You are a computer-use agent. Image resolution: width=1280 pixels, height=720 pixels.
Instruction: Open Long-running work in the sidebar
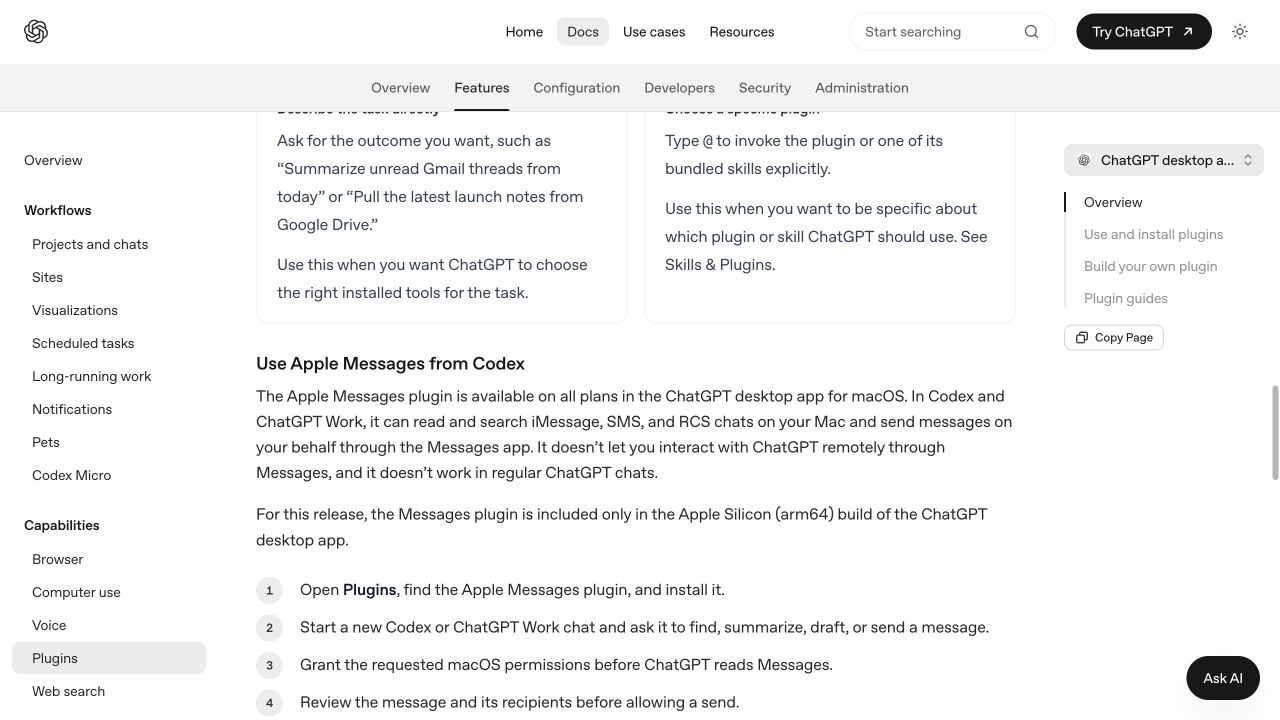pos(91,376)
